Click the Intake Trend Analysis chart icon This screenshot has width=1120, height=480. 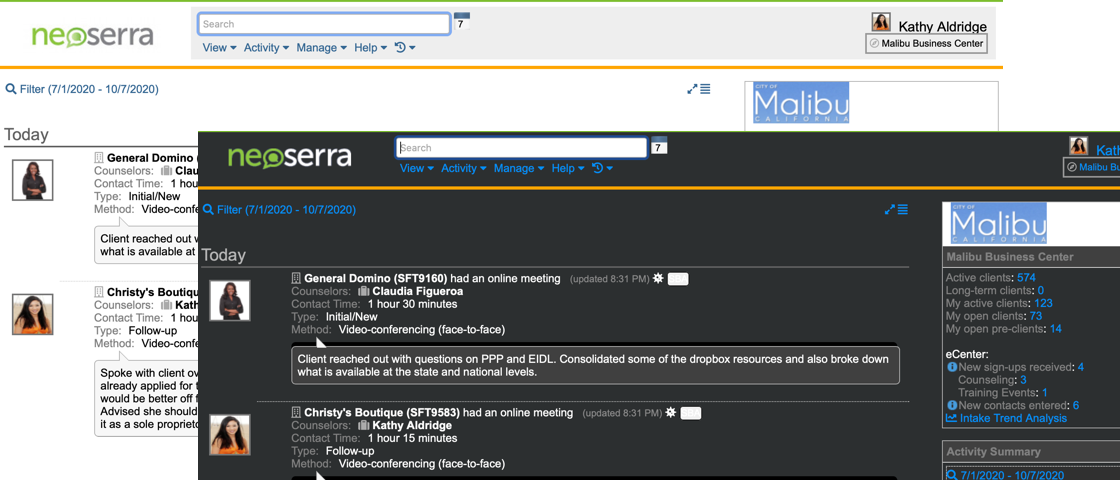(x=951, y=418)
